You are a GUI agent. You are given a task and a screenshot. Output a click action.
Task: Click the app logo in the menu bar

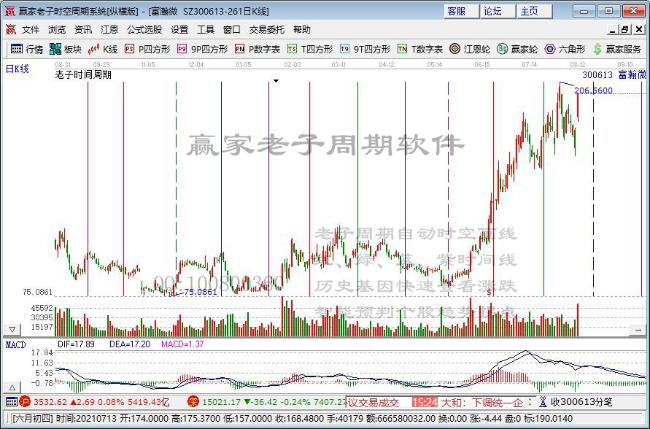point(11,29)
